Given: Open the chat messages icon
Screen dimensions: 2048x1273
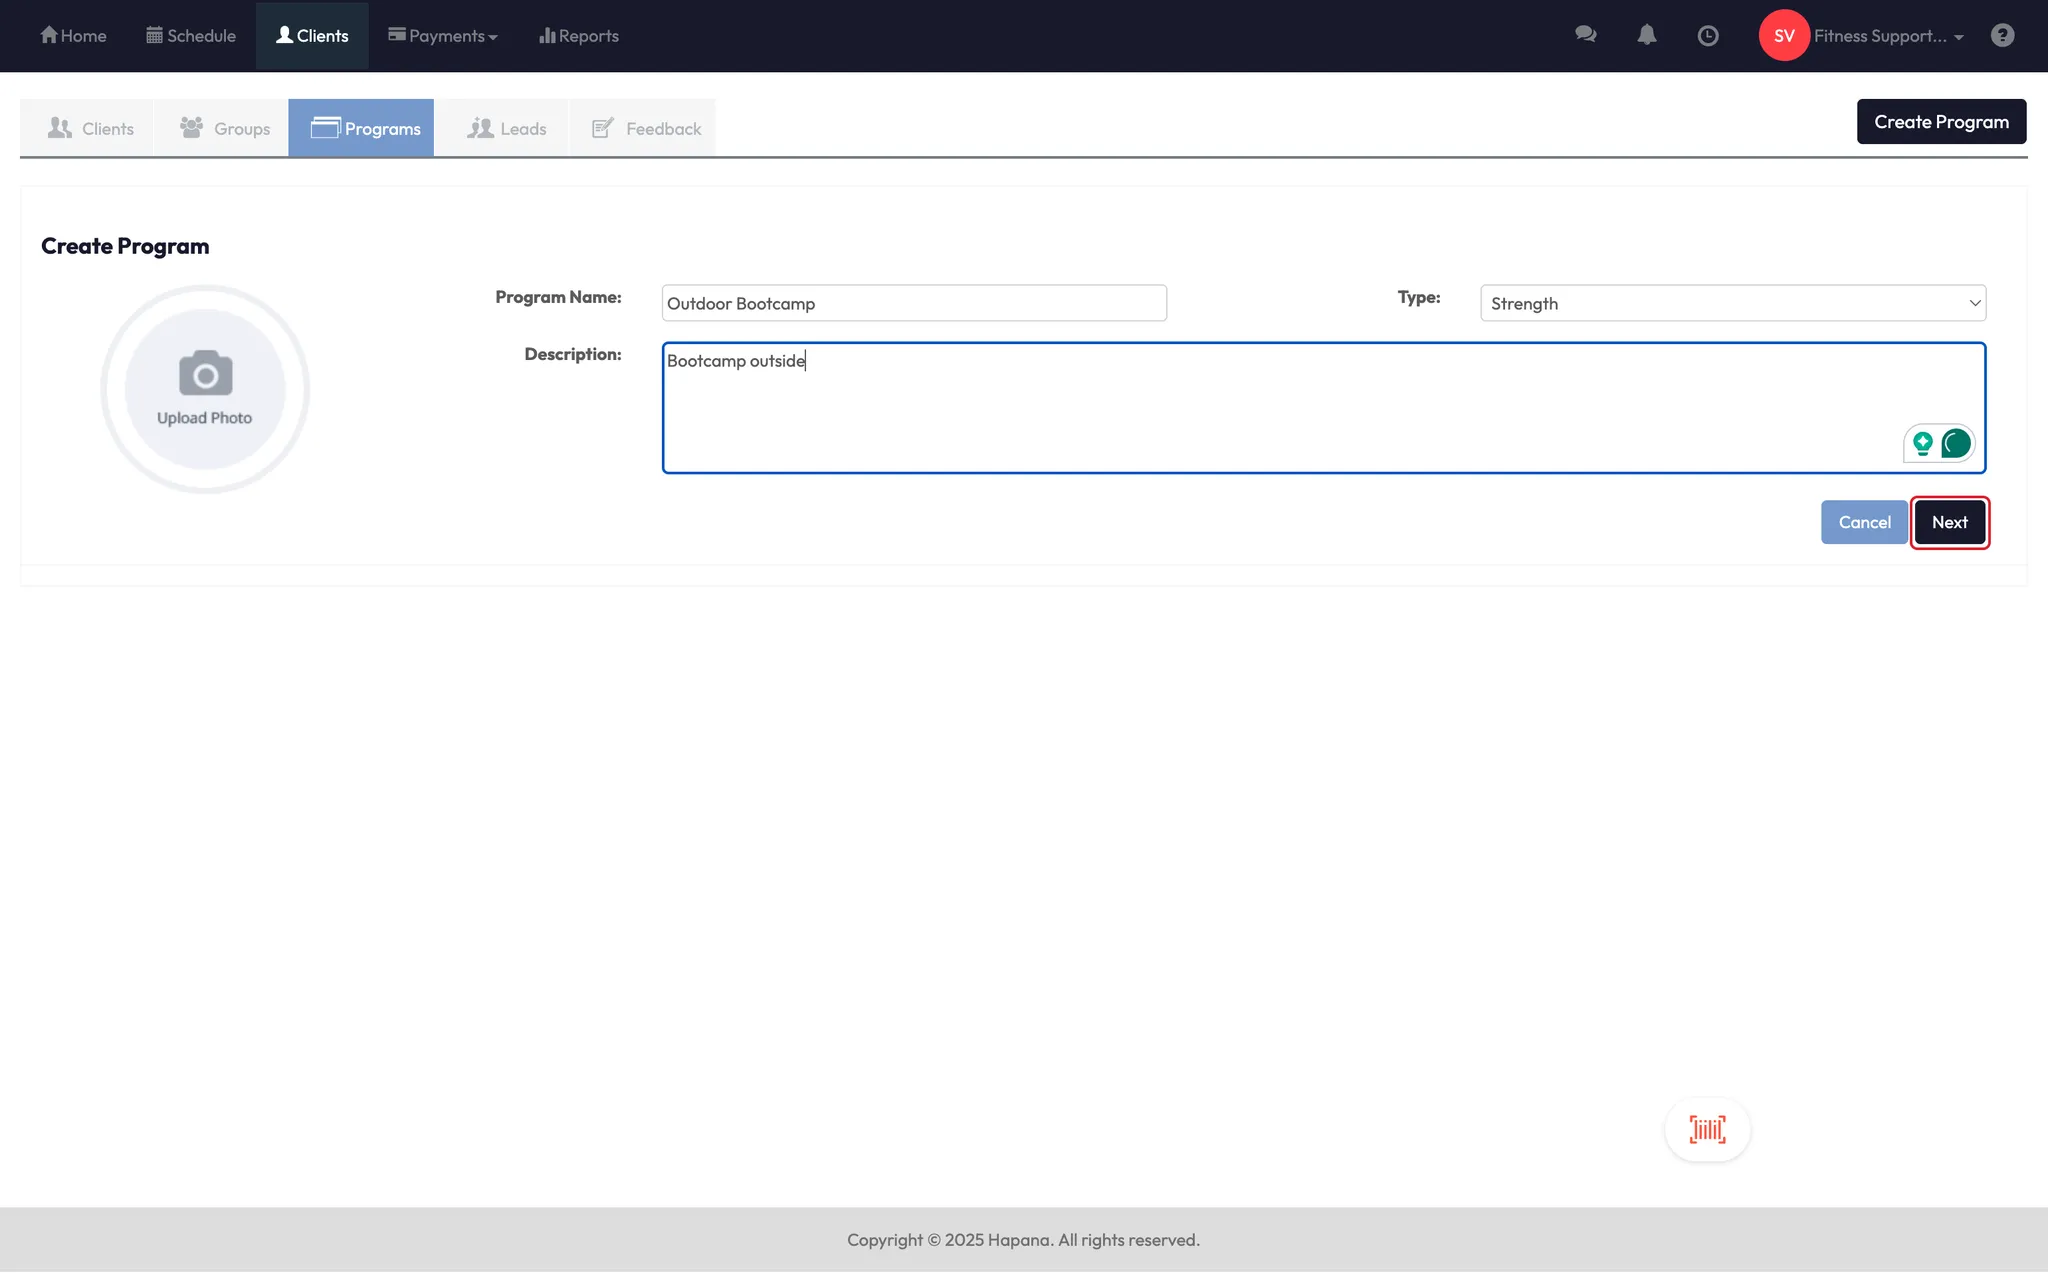Looking at the screenshot, I should (1585, 35).
